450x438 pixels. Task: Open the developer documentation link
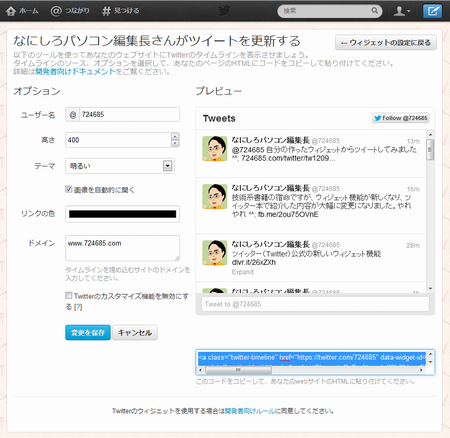point(75,72)
